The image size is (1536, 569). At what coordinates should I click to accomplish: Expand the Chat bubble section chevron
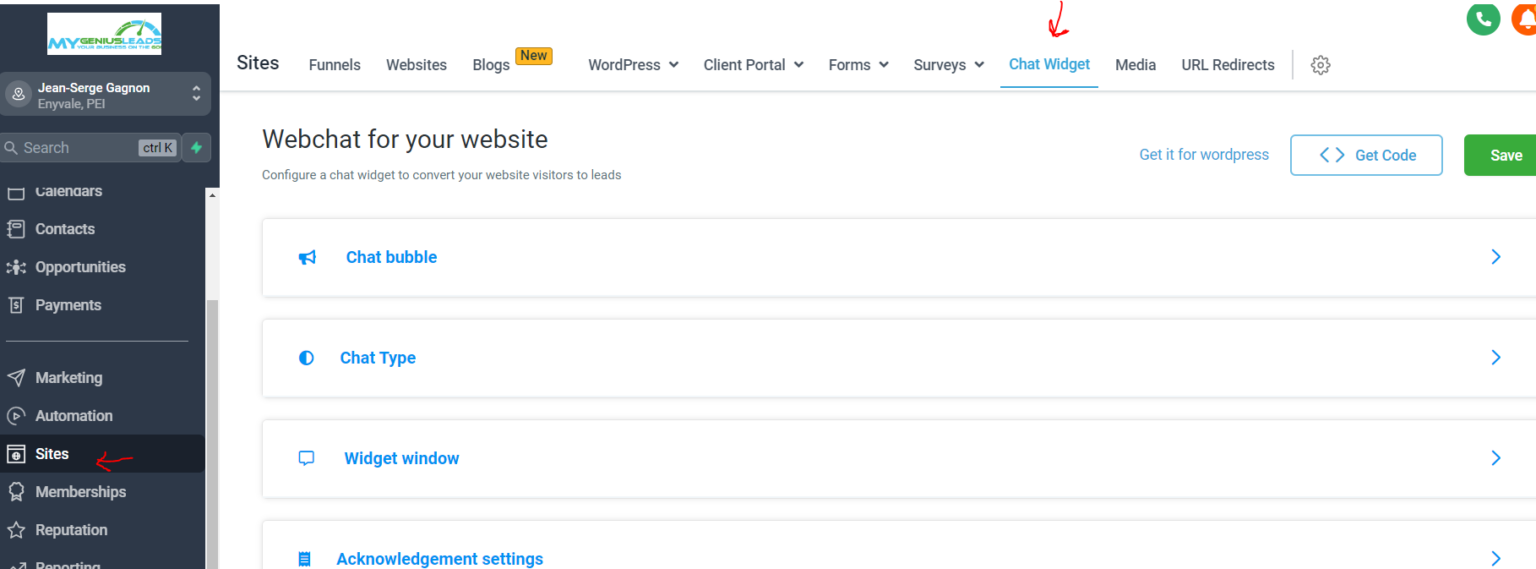1496,257
